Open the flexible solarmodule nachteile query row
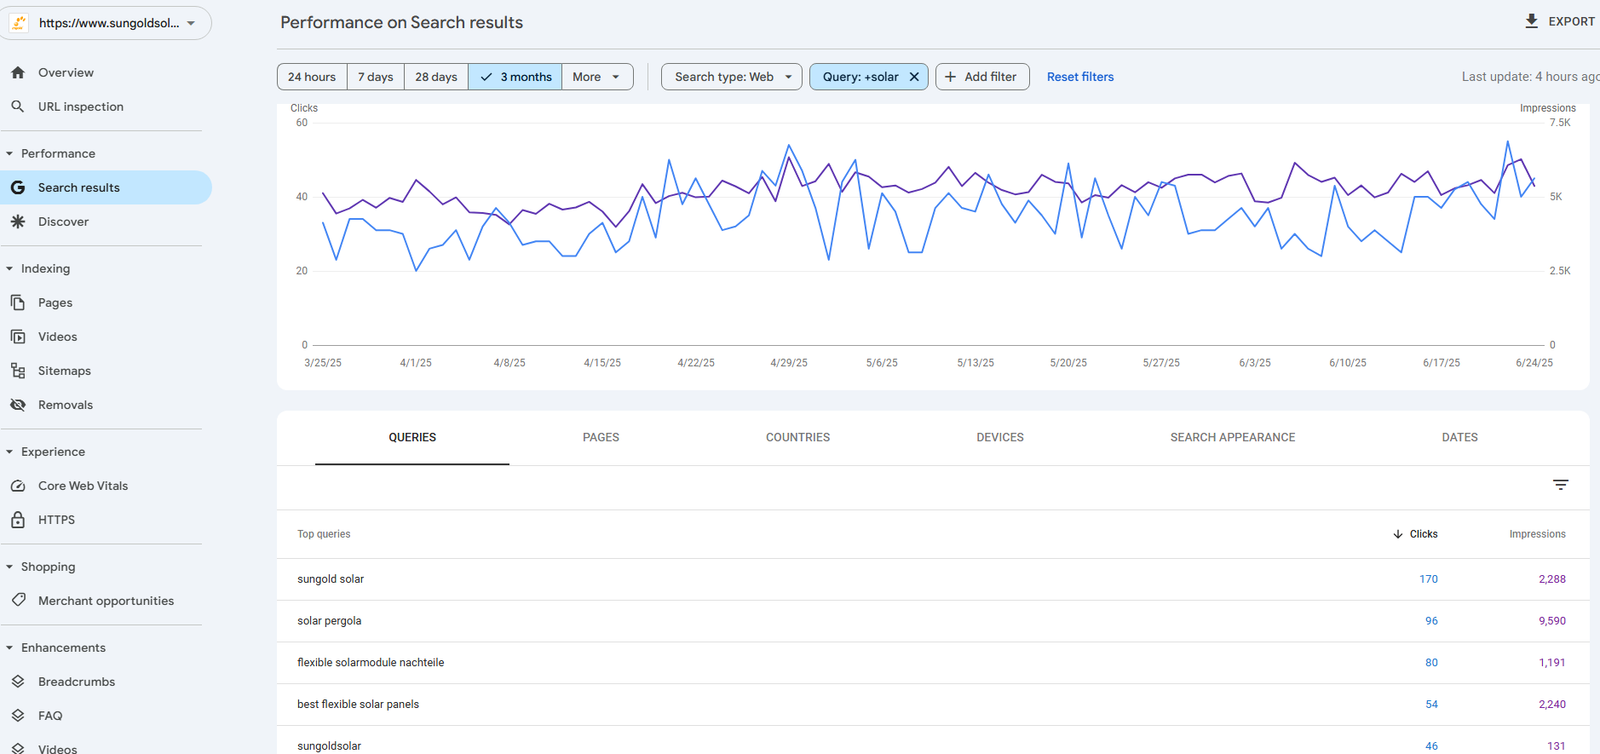This screenshot has width=1600, height=754. coord(932,663)
